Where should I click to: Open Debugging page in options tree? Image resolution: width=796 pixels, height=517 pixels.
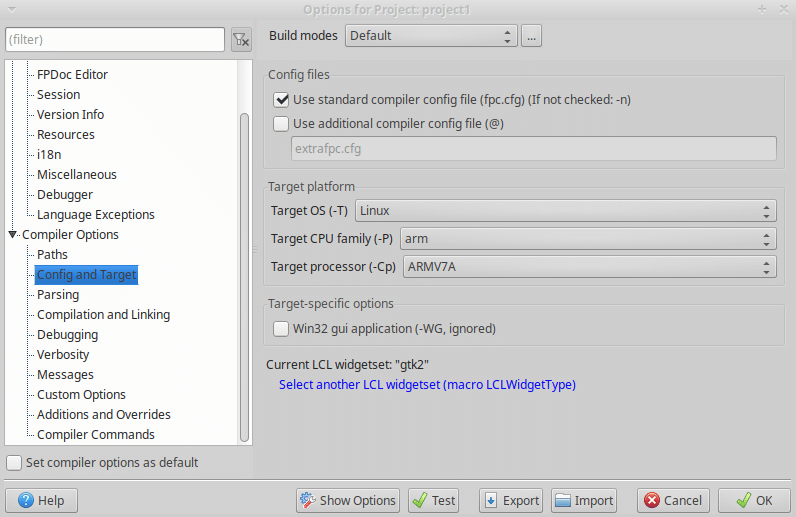point(67,335)
